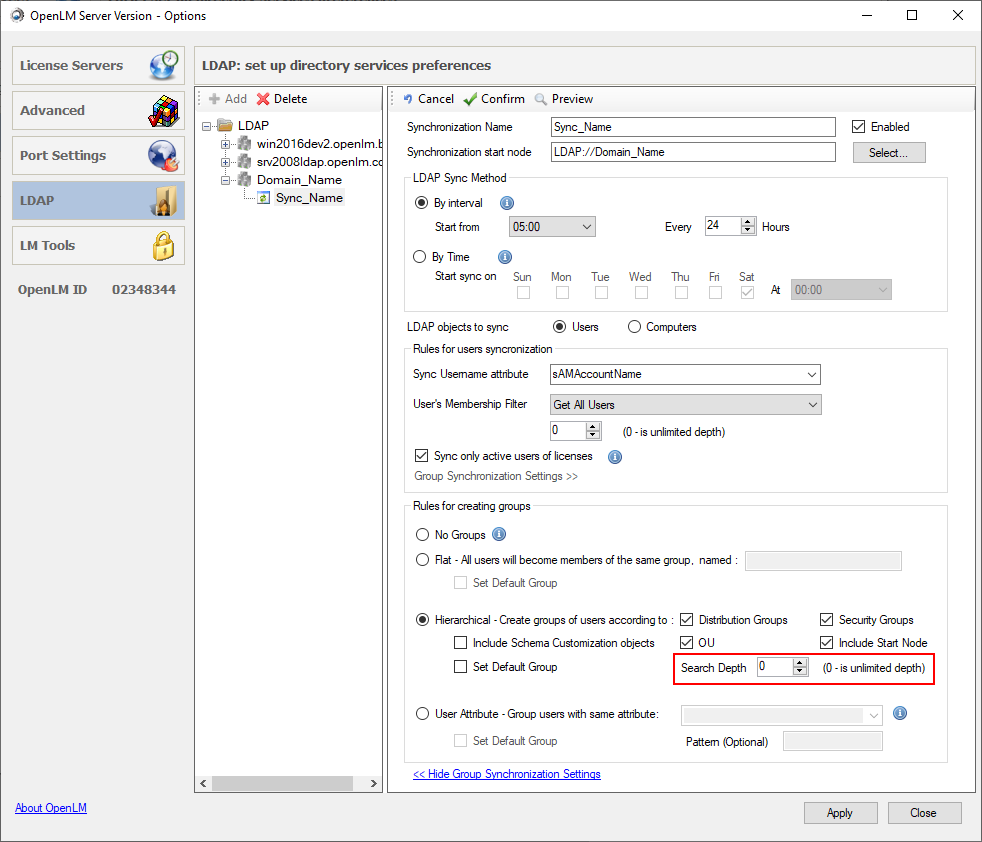Click the Apply button
982x842 pixels.
tap(839, 813)
